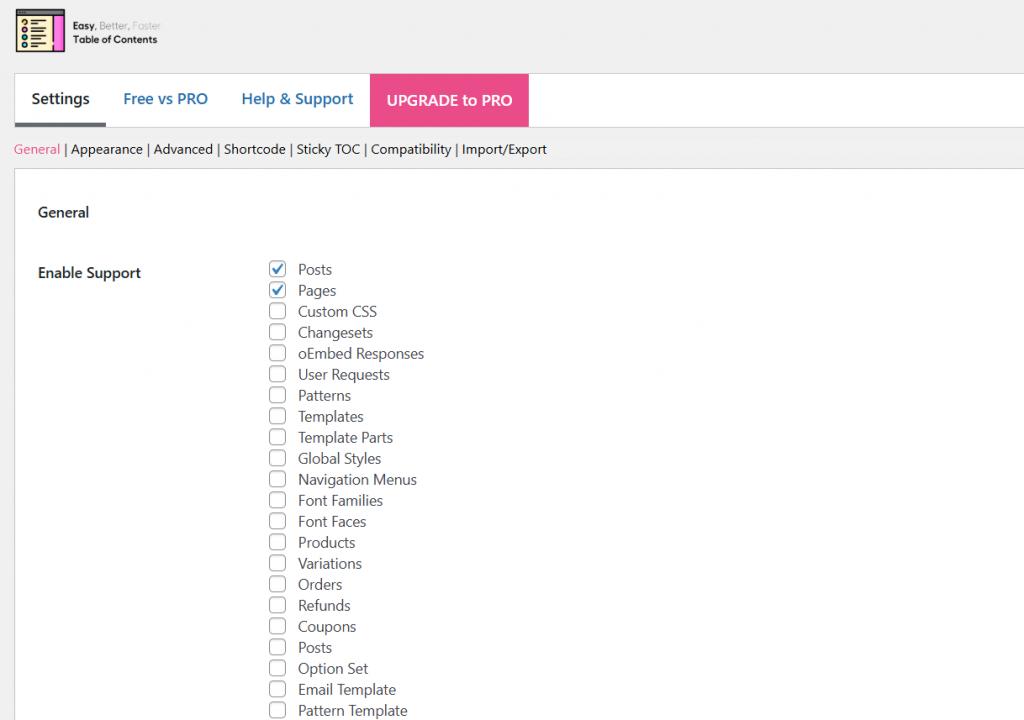1024x720 pixels.
Task: Select the General settings link
Action: pyautogui.click(x=36, y=148)
